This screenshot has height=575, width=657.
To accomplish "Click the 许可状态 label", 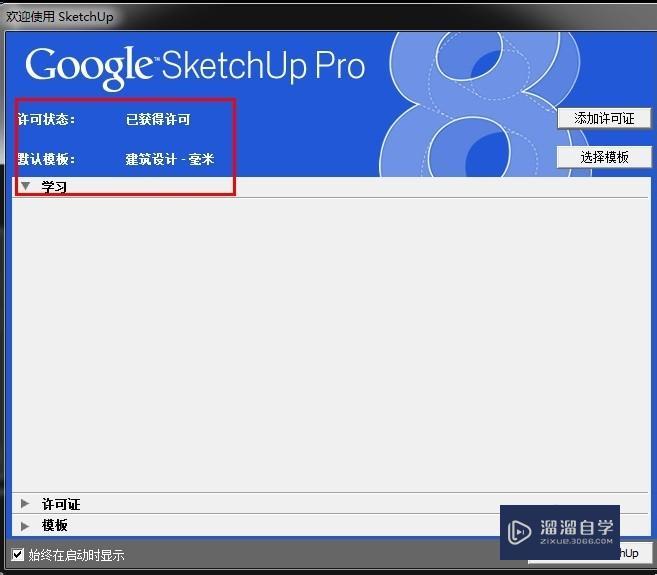I will pyautogui.click(x=46, y=119).
